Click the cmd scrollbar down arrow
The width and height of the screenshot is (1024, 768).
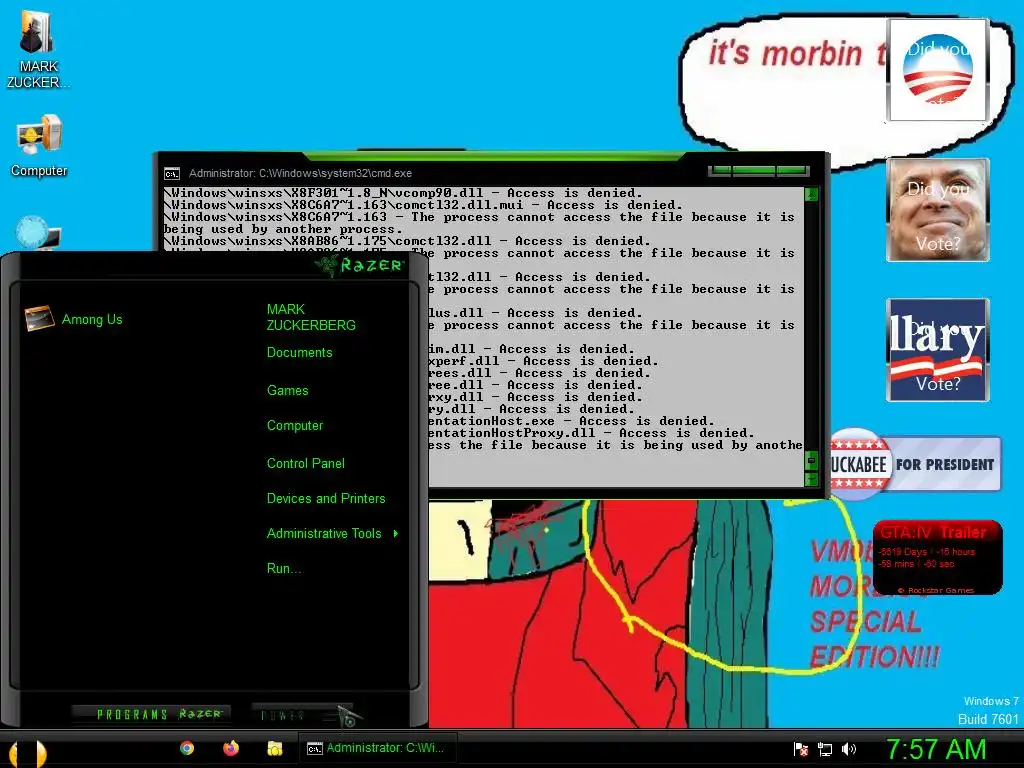[x=811, y=479]
